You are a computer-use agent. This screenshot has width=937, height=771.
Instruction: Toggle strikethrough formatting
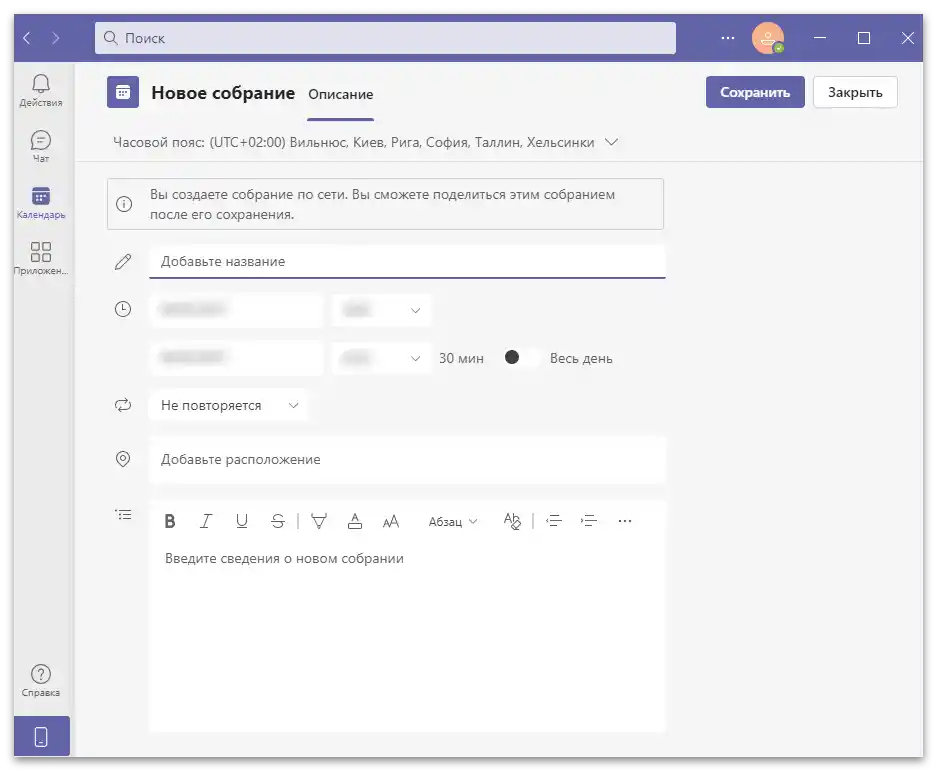tap(277, 521)
